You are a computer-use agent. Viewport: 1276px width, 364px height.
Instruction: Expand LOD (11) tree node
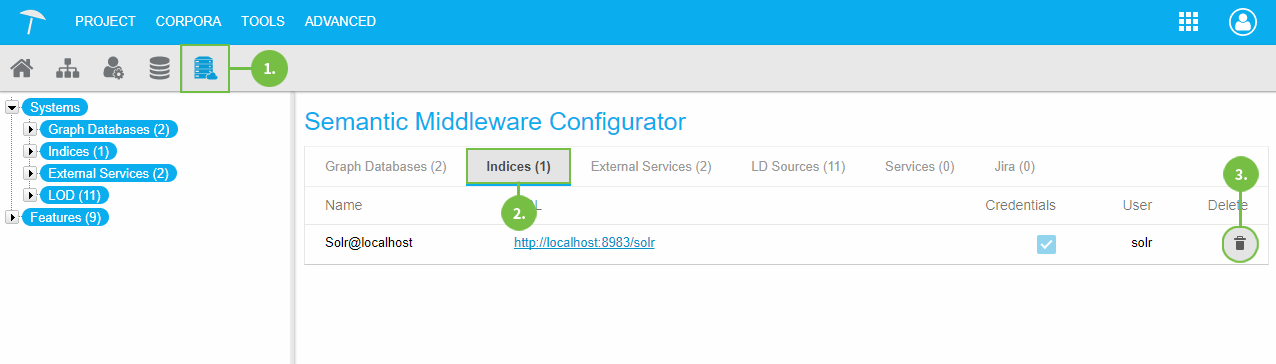30,195
